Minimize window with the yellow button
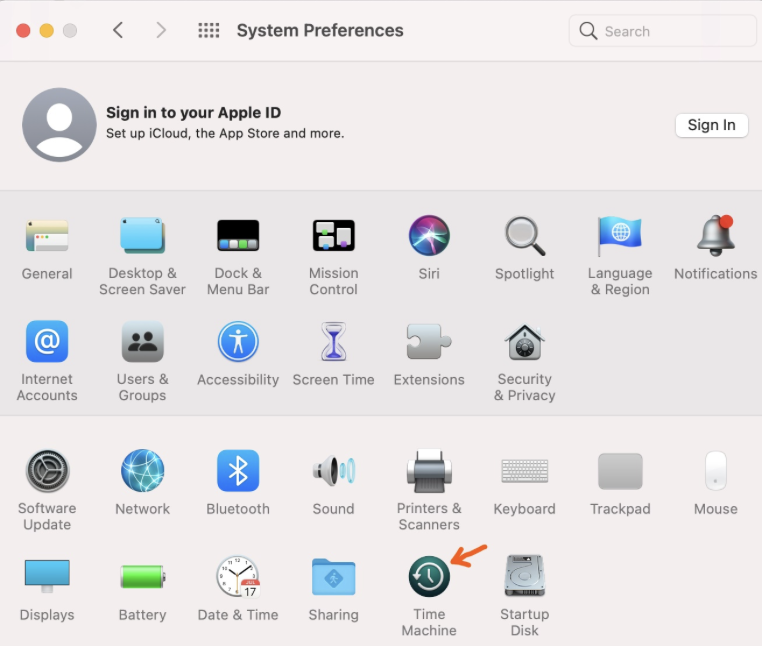This screenshot has height=646, width=762. pos(47,31)
